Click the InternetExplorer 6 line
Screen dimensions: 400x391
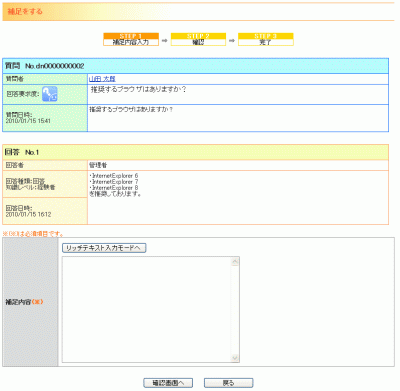click(114, 176)
